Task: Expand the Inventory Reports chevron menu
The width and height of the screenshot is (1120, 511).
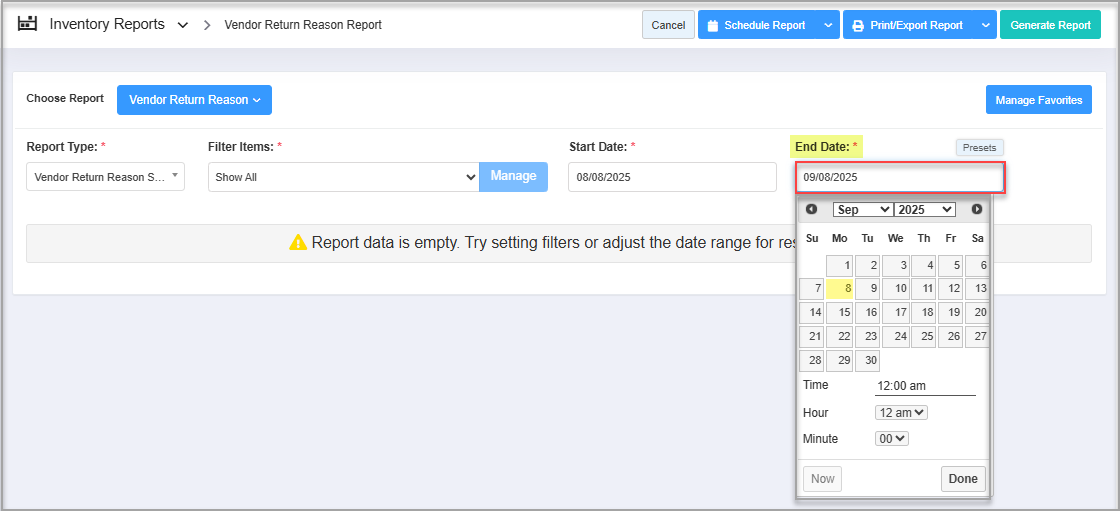Action: (x=182, y=25)
